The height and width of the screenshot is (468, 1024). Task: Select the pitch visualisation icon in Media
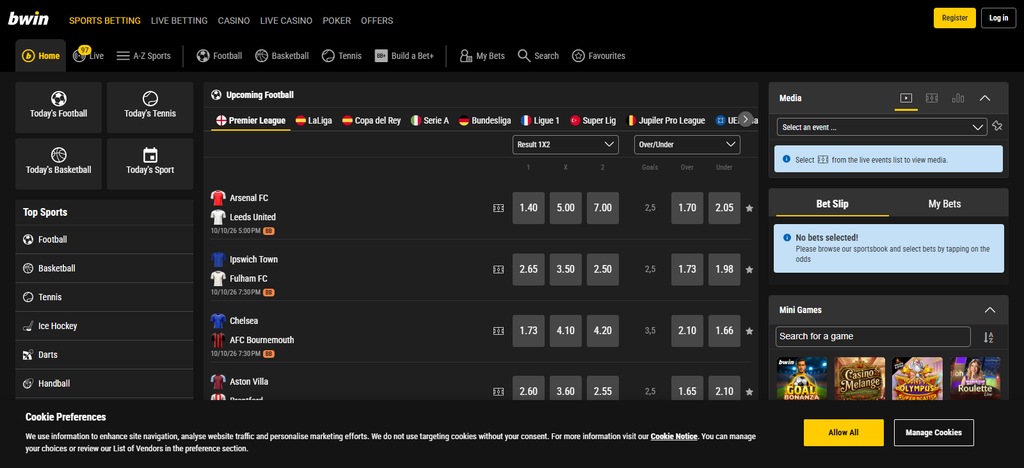932,98
